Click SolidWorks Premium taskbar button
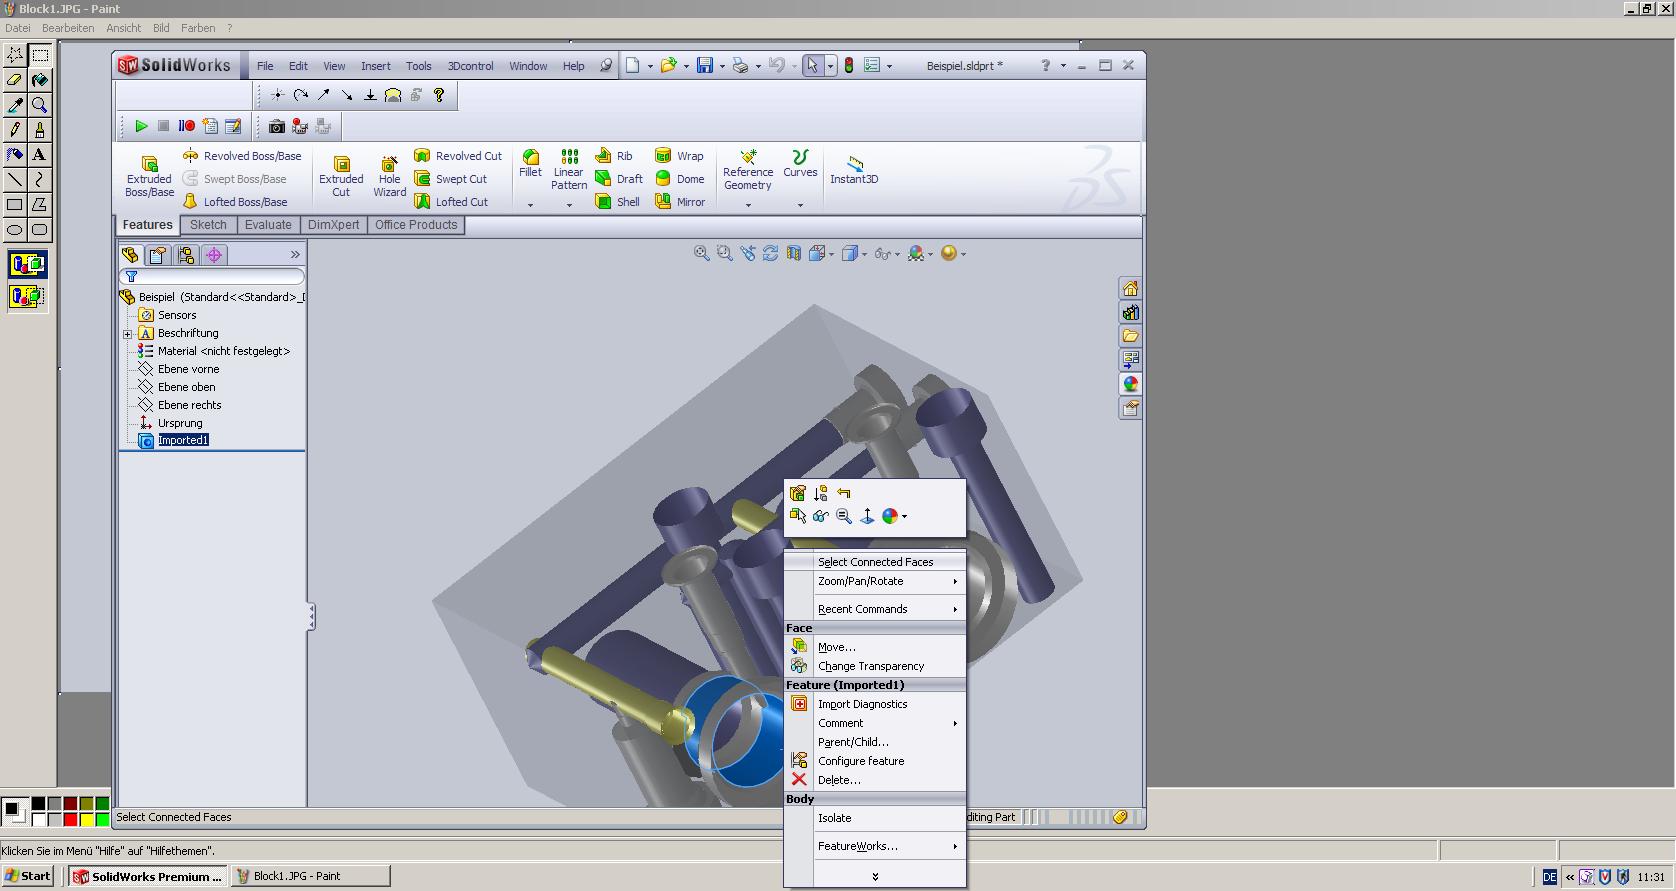The width and height of the screenshot is (1676, 891). tap(148, 876)
